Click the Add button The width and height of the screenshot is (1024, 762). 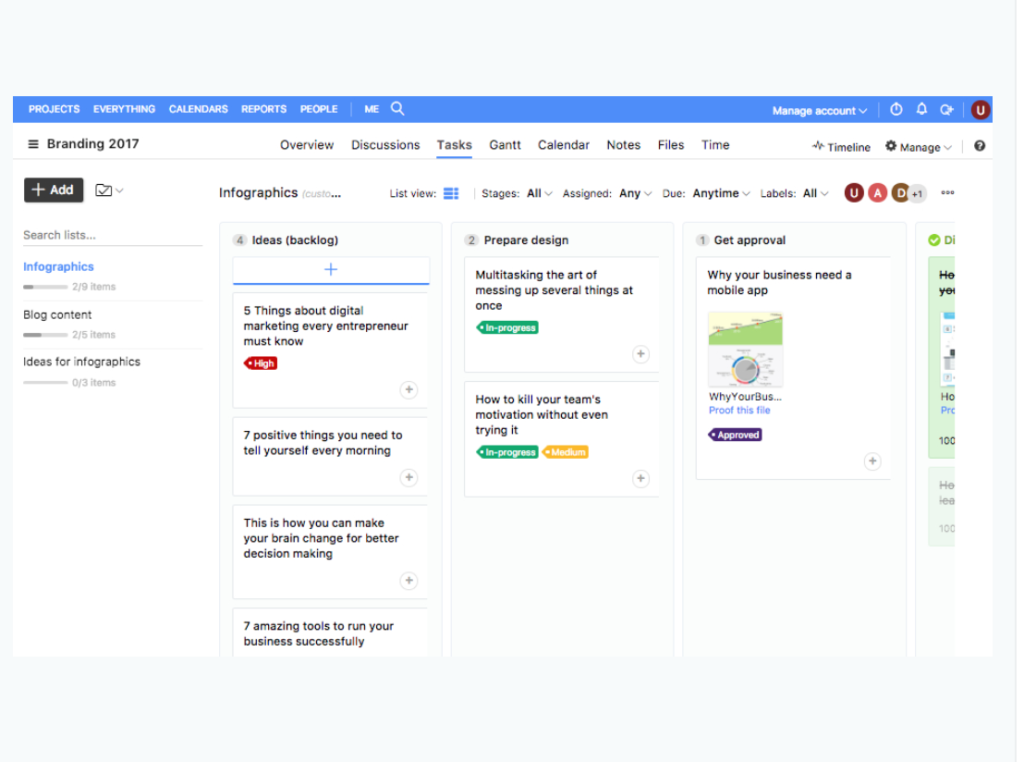coord(53,189)
